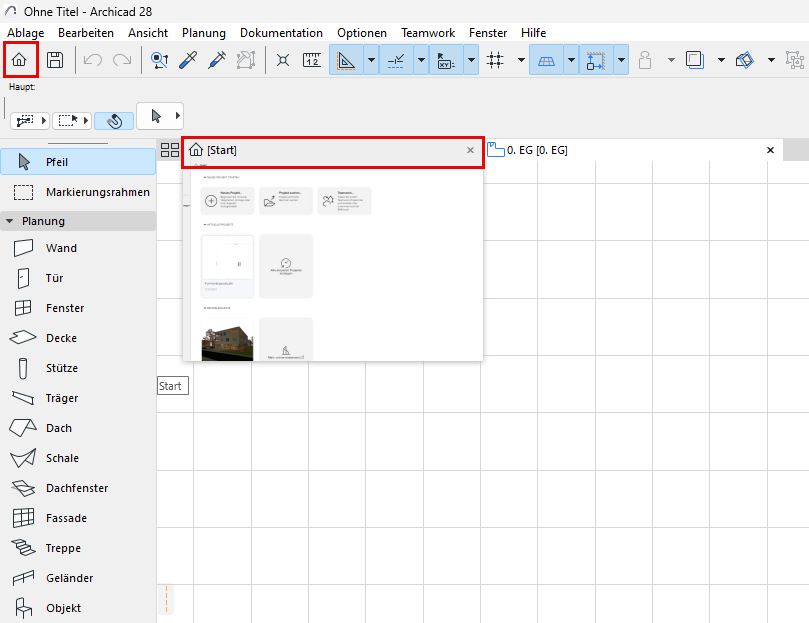This screenshot has height=623, width=809.
Task: Open gravity options dropdown arrow
Action: coord(621,60)
